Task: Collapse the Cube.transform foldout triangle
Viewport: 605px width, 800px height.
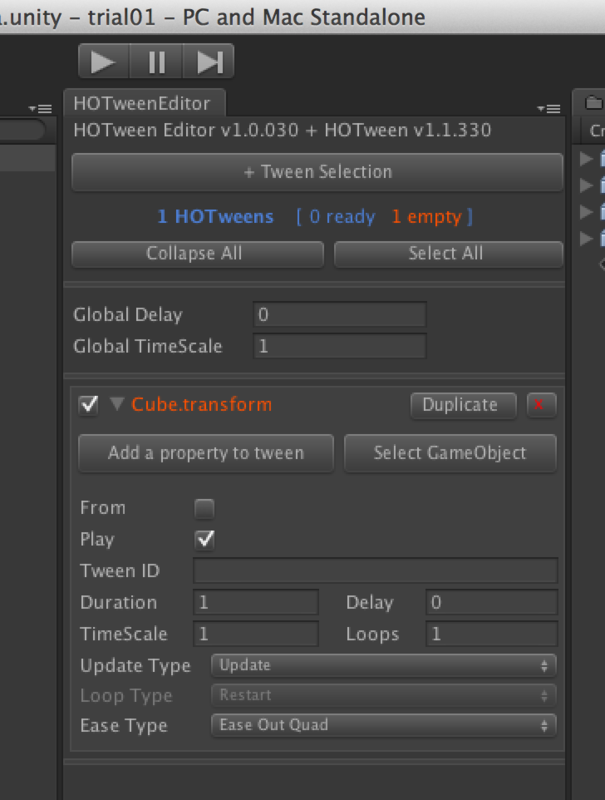Action: 117,404
